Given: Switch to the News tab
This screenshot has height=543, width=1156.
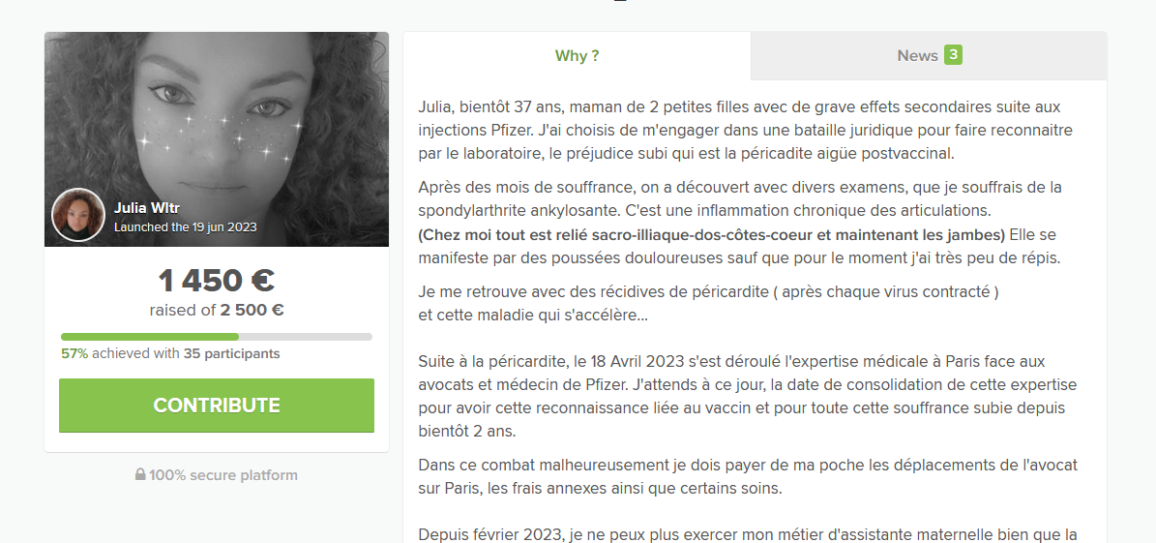Looking at the screenshot, I should click(929, 56).
